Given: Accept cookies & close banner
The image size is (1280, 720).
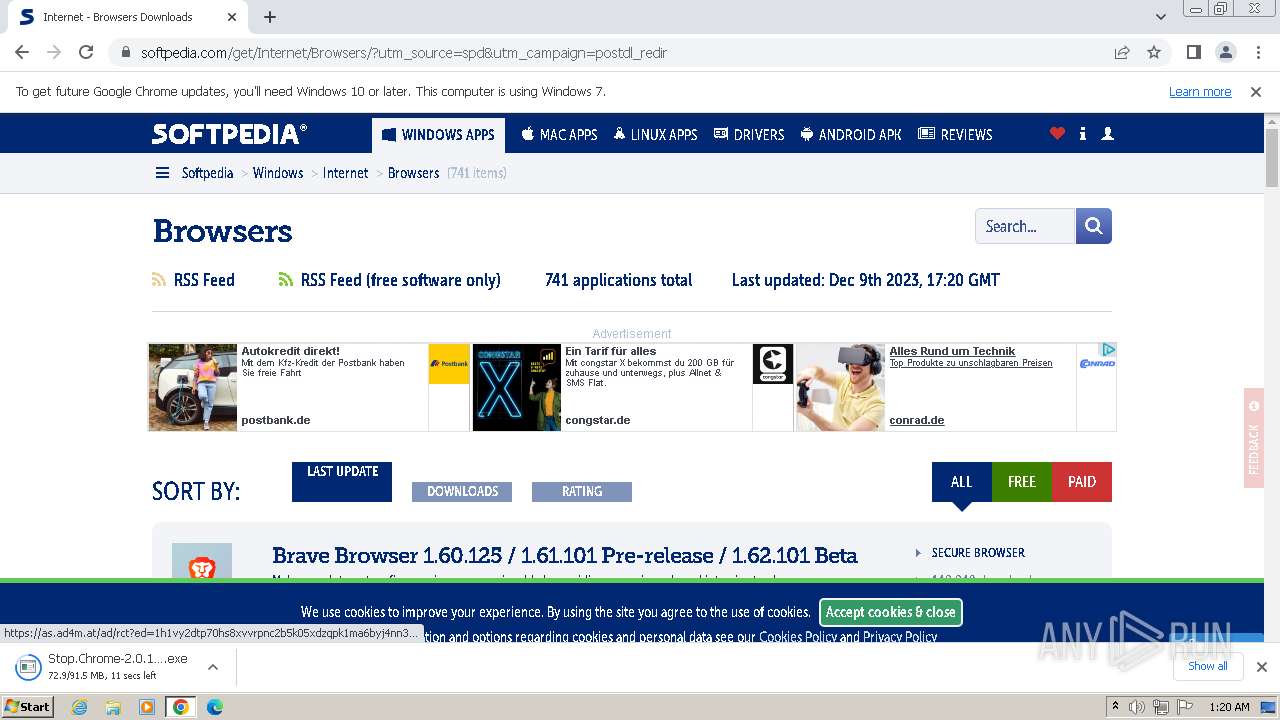Looking at the screenshot, I should pos(890,612).
